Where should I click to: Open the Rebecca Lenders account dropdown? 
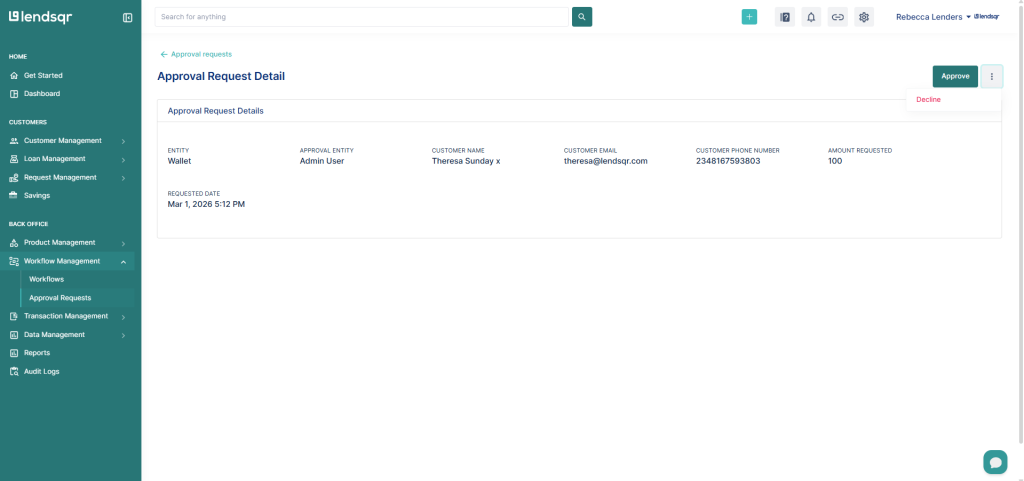[x=934, y=17]
